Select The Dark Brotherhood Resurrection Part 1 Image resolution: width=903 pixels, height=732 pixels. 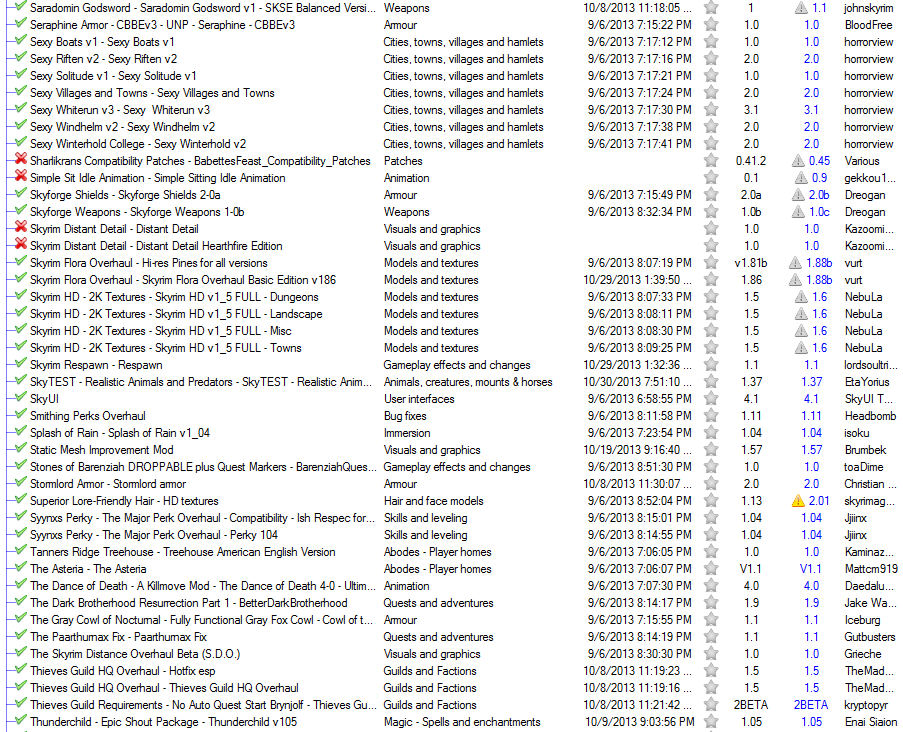[x=189, y=603]
